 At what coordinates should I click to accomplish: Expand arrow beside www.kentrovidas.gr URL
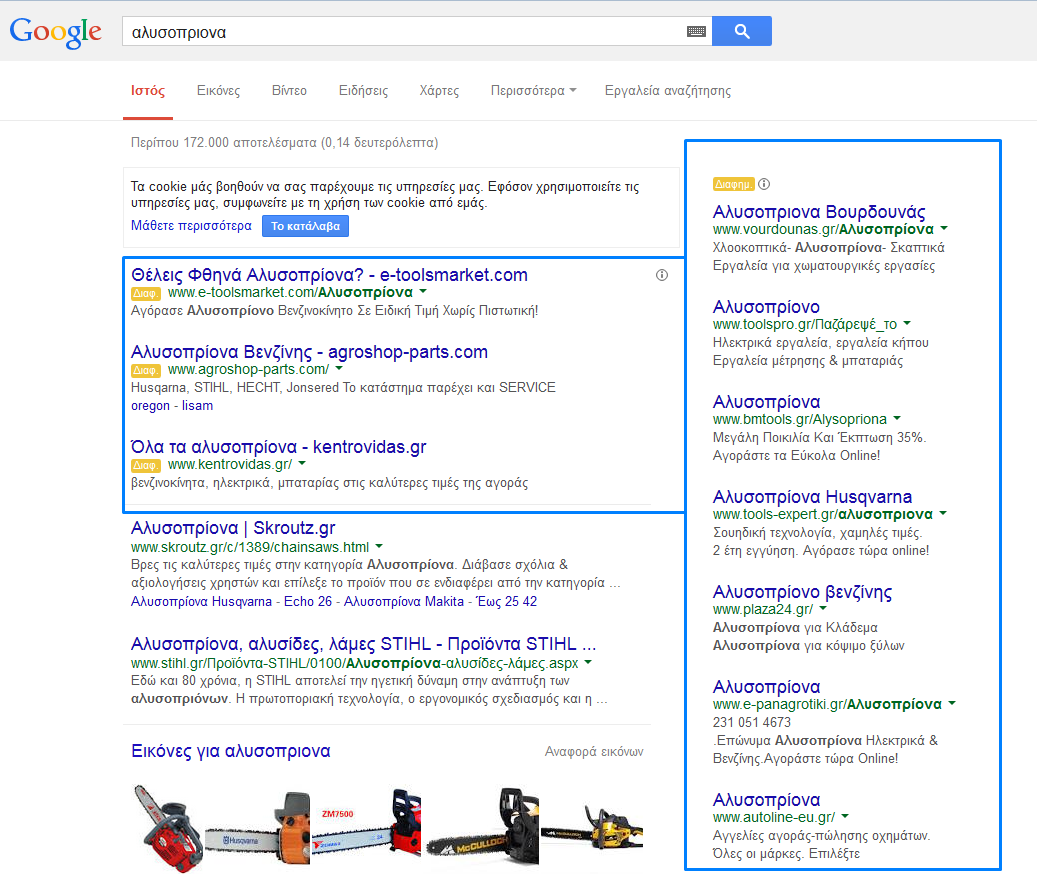point(302,463)
